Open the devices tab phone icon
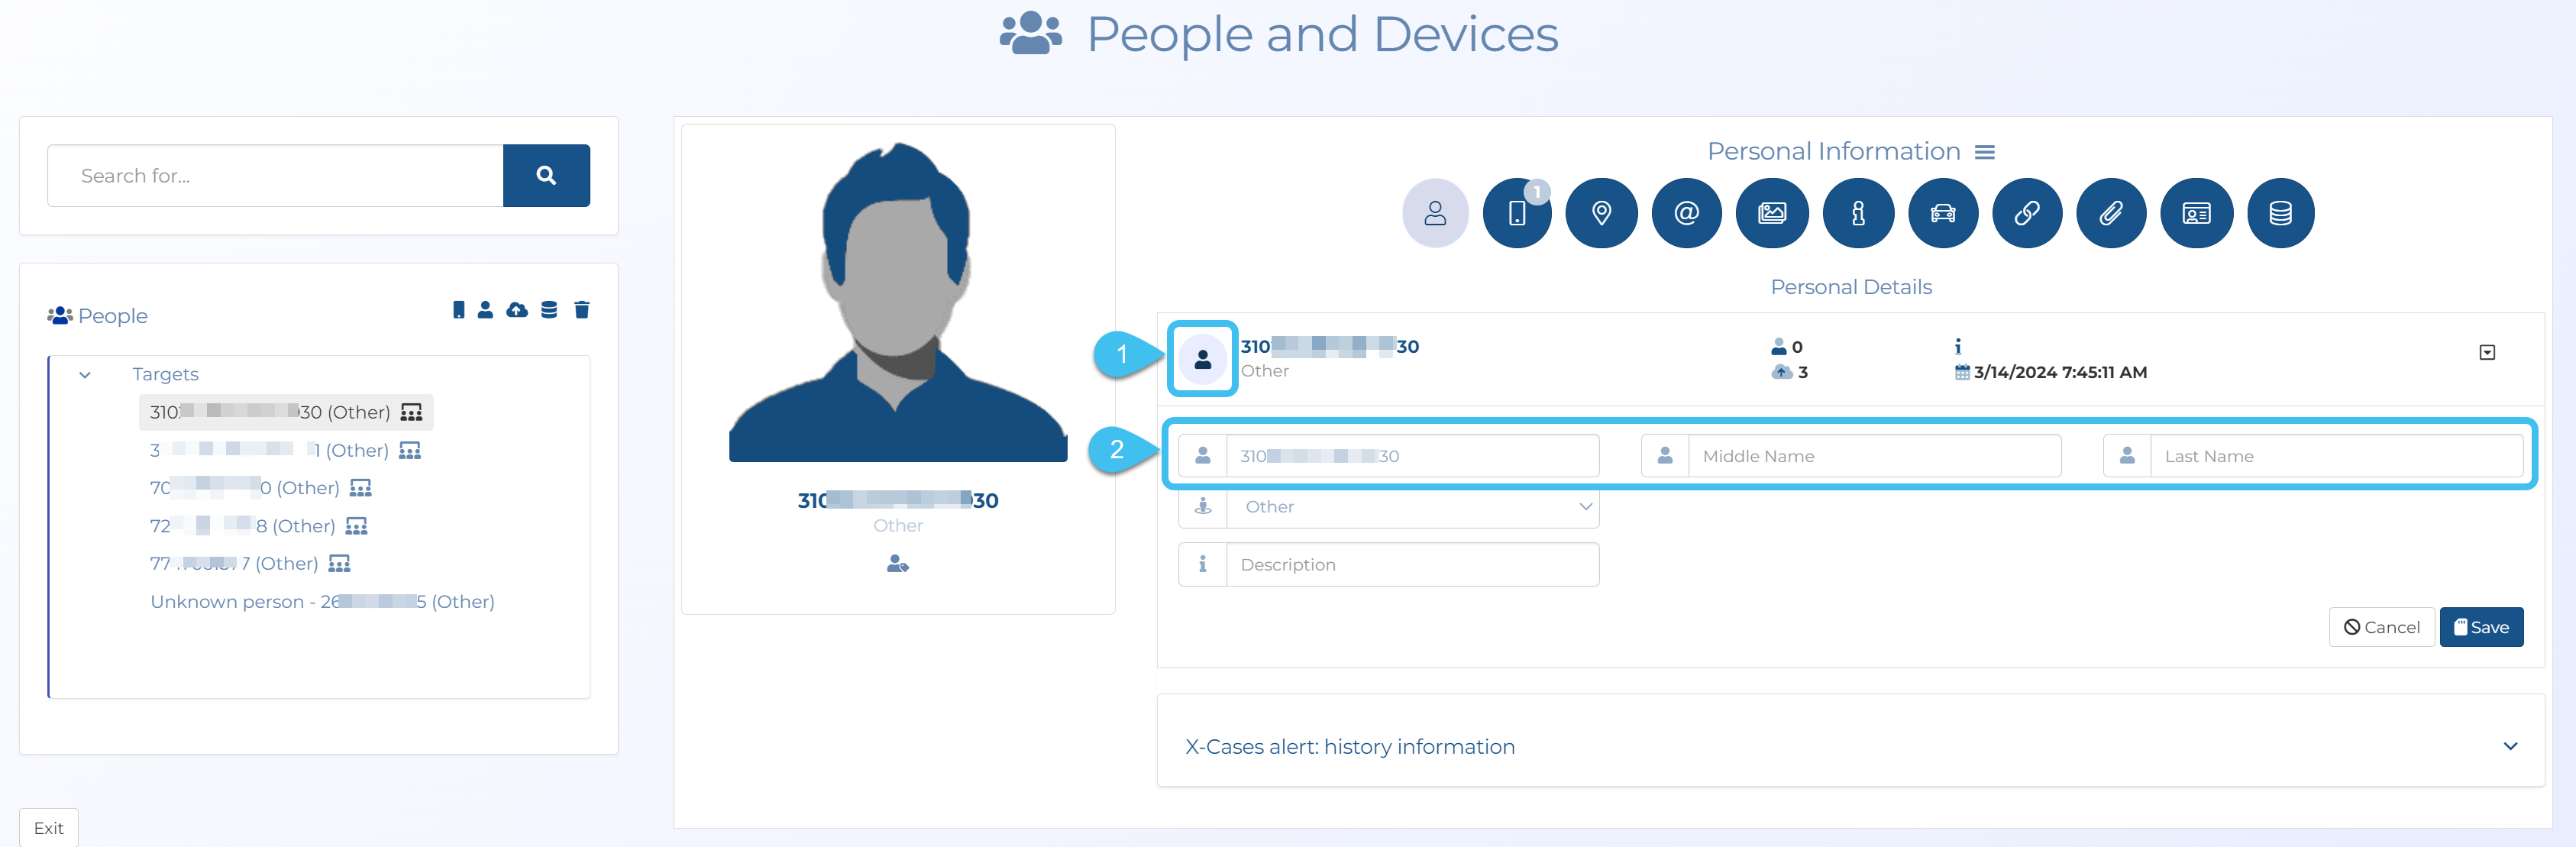2576x847 pixels. pos(1516,213)
